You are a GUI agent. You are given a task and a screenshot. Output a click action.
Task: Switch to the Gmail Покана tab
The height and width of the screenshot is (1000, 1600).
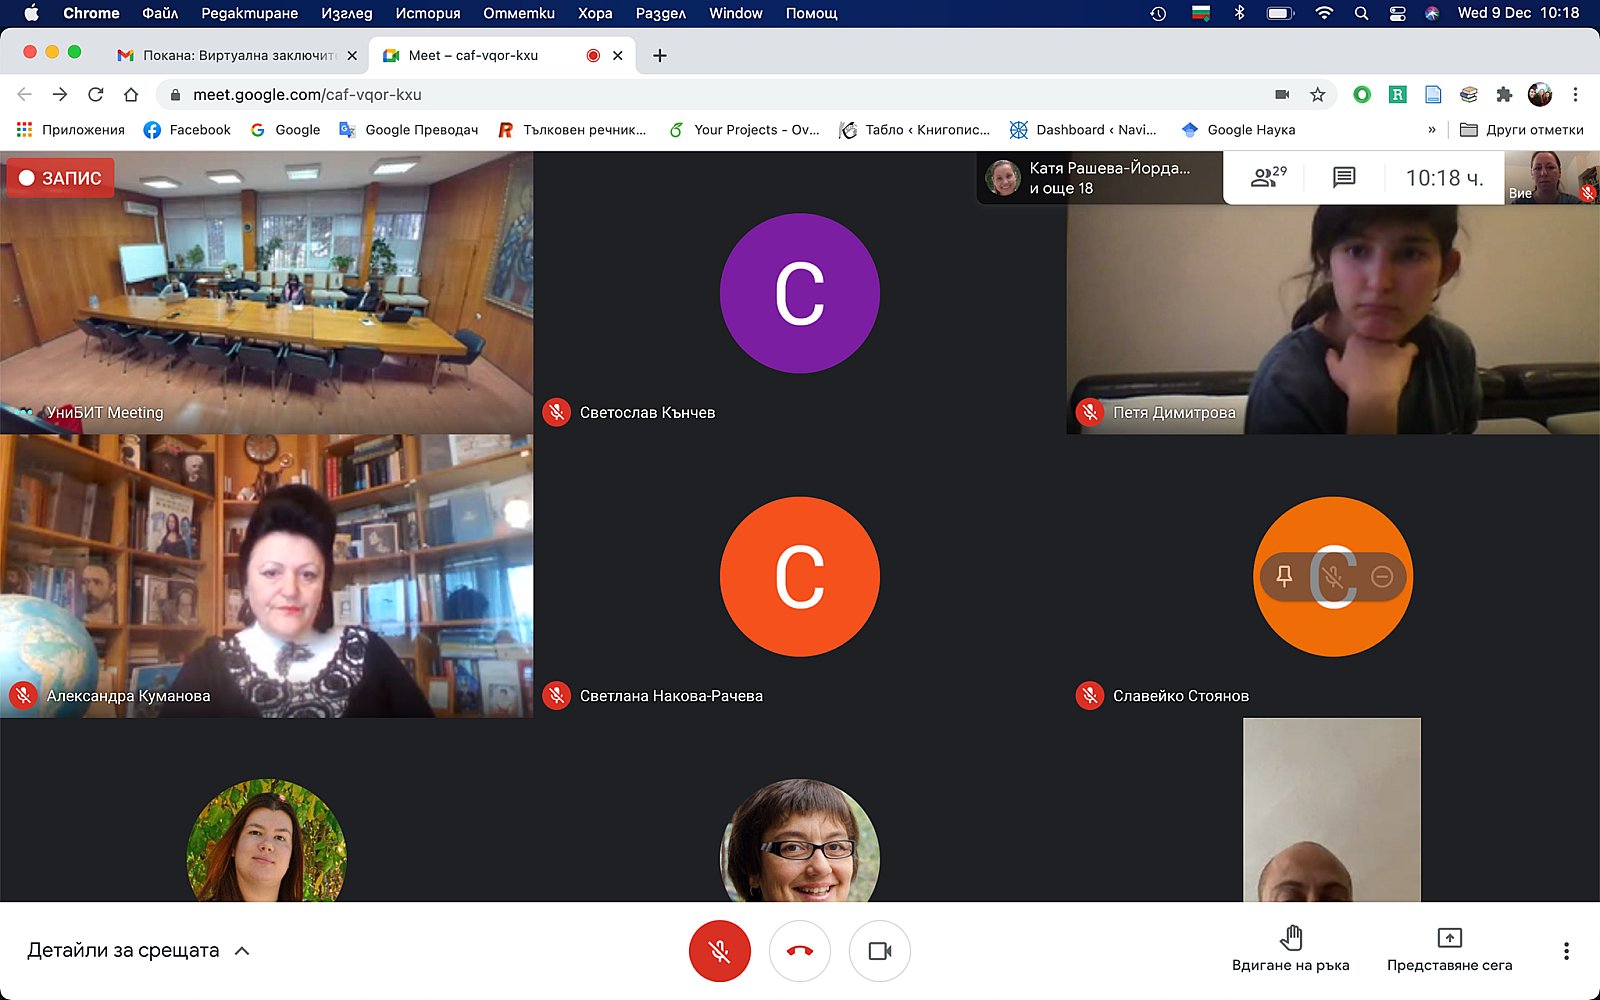tap(237, 56)
